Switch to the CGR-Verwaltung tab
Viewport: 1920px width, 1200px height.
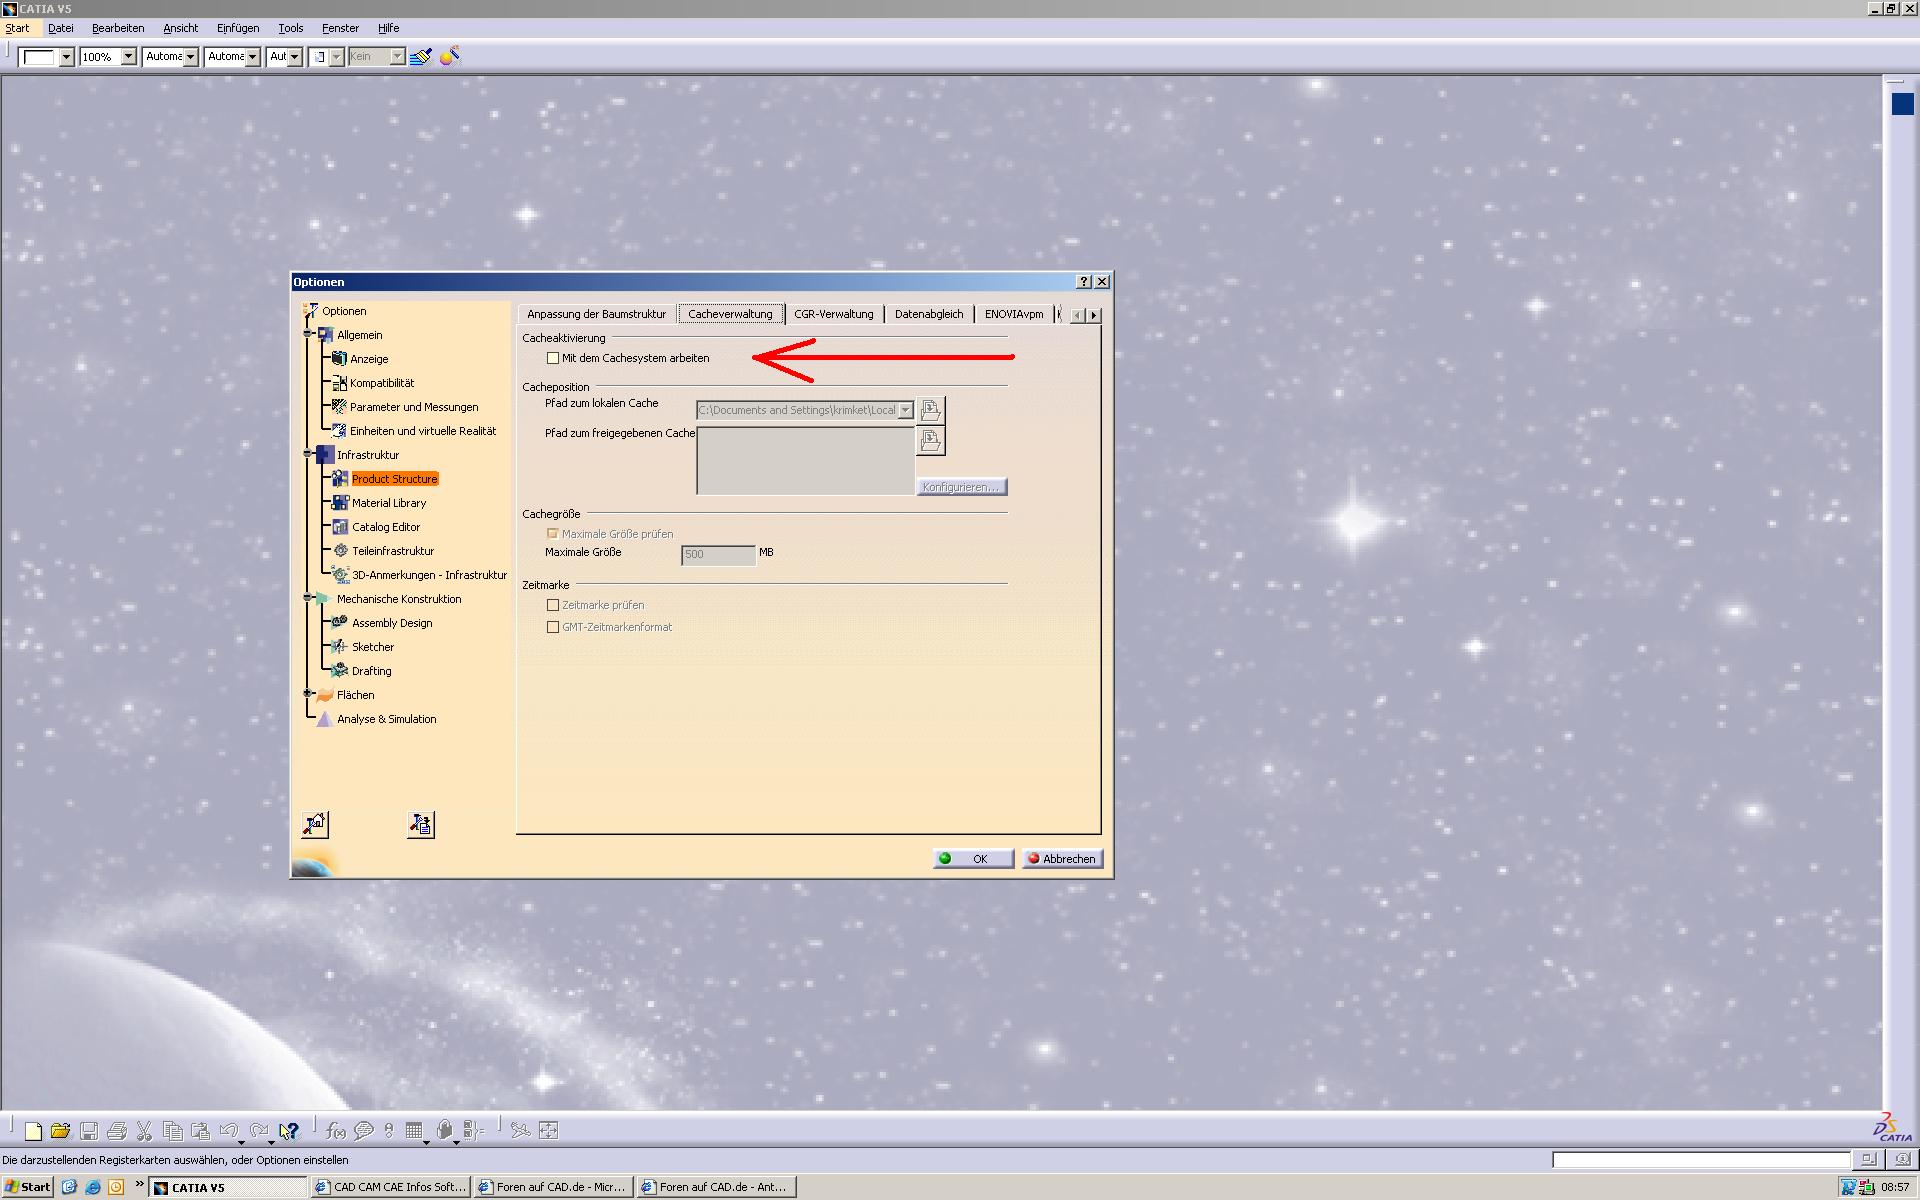point(834,314)
